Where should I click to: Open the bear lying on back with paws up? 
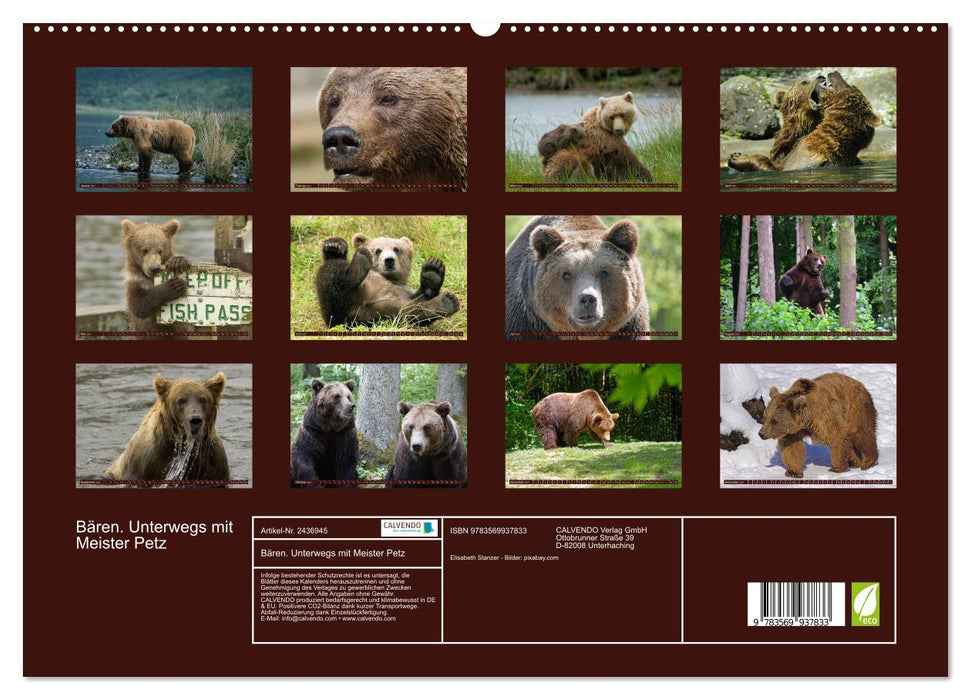[378, 278]
